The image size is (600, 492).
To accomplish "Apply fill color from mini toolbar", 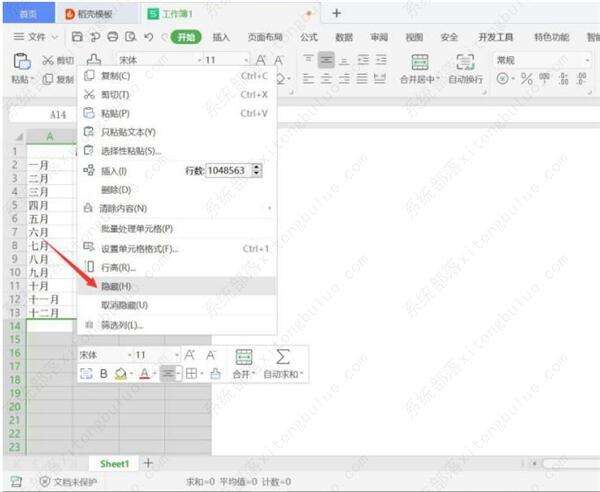I will [x=121, y=373].
